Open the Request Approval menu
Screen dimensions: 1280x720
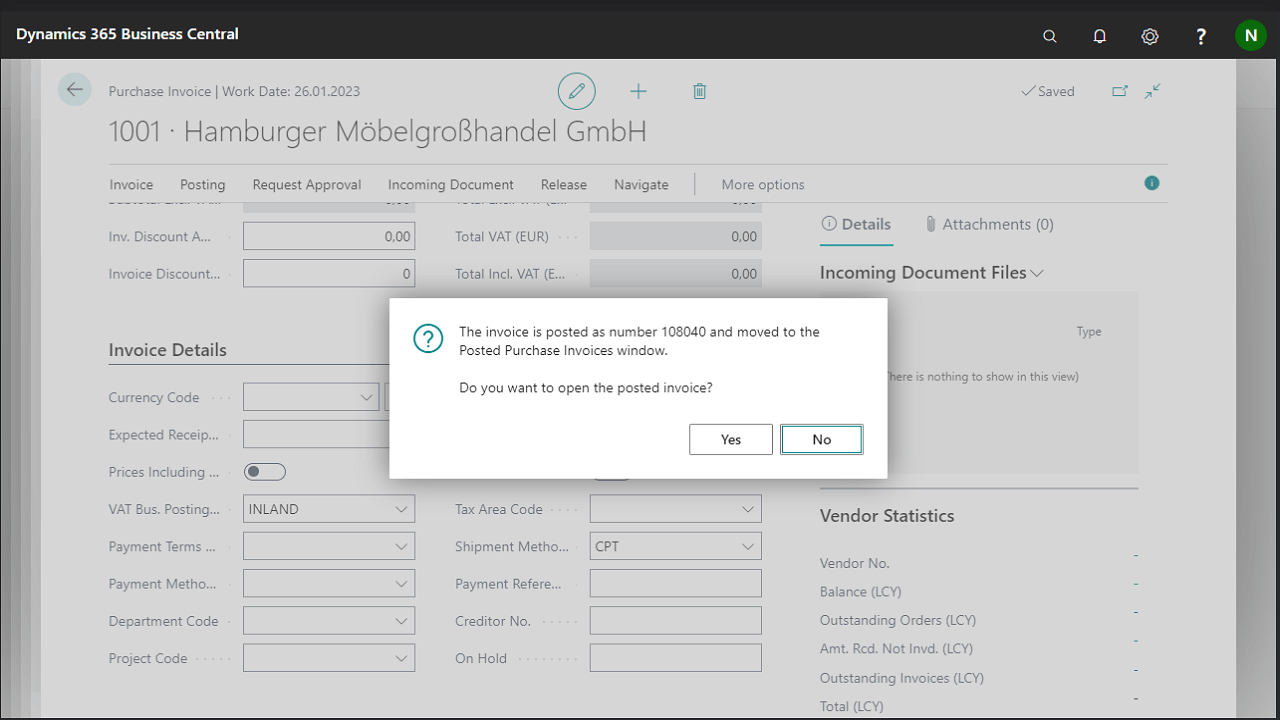pyautogui.click(x=307, y=184)
